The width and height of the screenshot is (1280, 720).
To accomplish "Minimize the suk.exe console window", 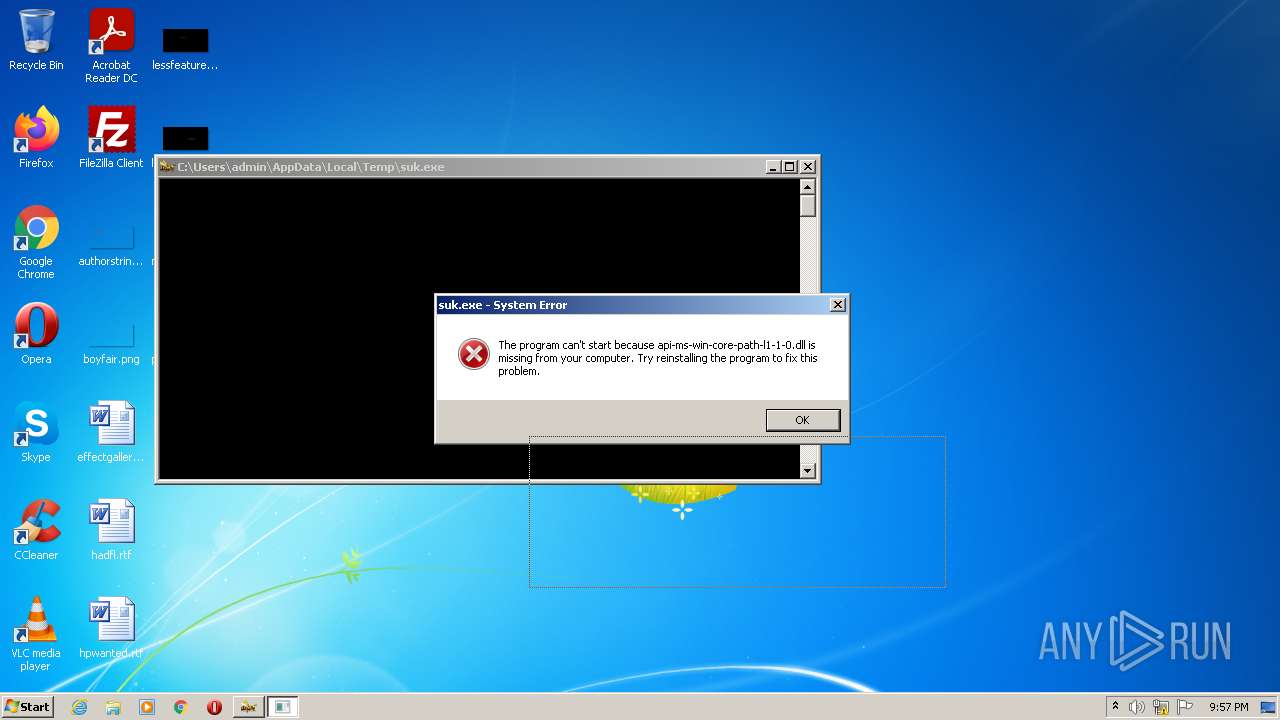I will pyautogui.click(x=773, y=167).
